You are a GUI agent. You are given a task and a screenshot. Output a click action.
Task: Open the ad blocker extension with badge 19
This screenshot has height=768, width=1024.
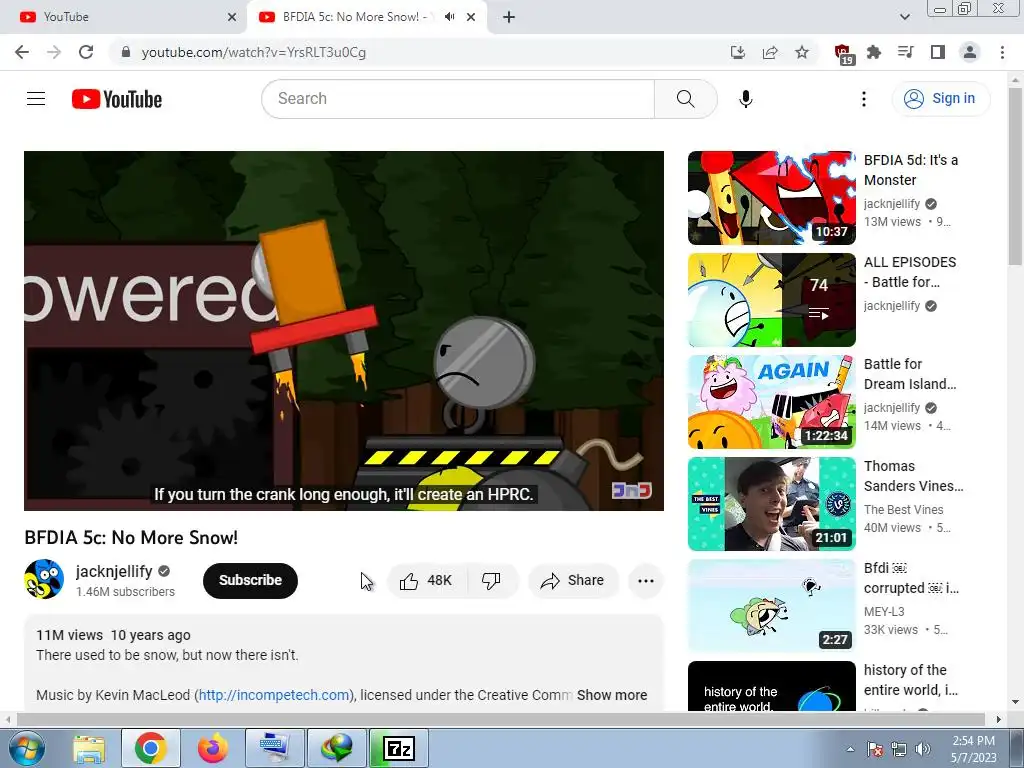(843, 54)
